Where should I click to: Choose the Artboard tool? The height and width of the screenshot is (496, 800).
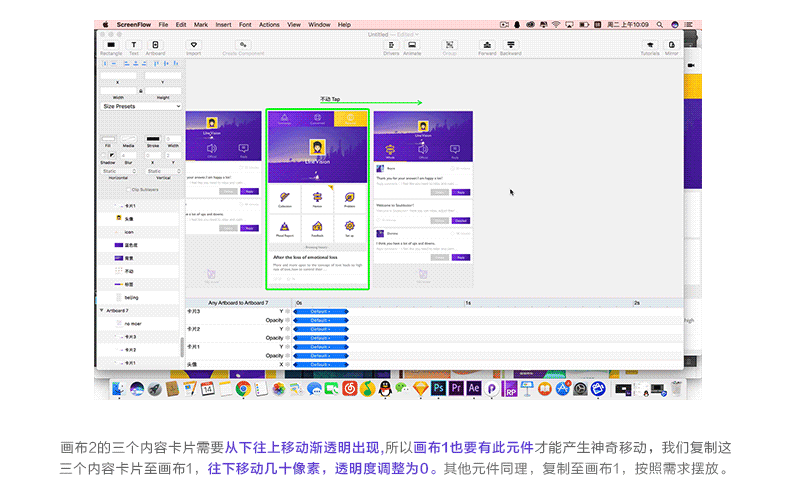pyautogui.click(x=156, y=45)
